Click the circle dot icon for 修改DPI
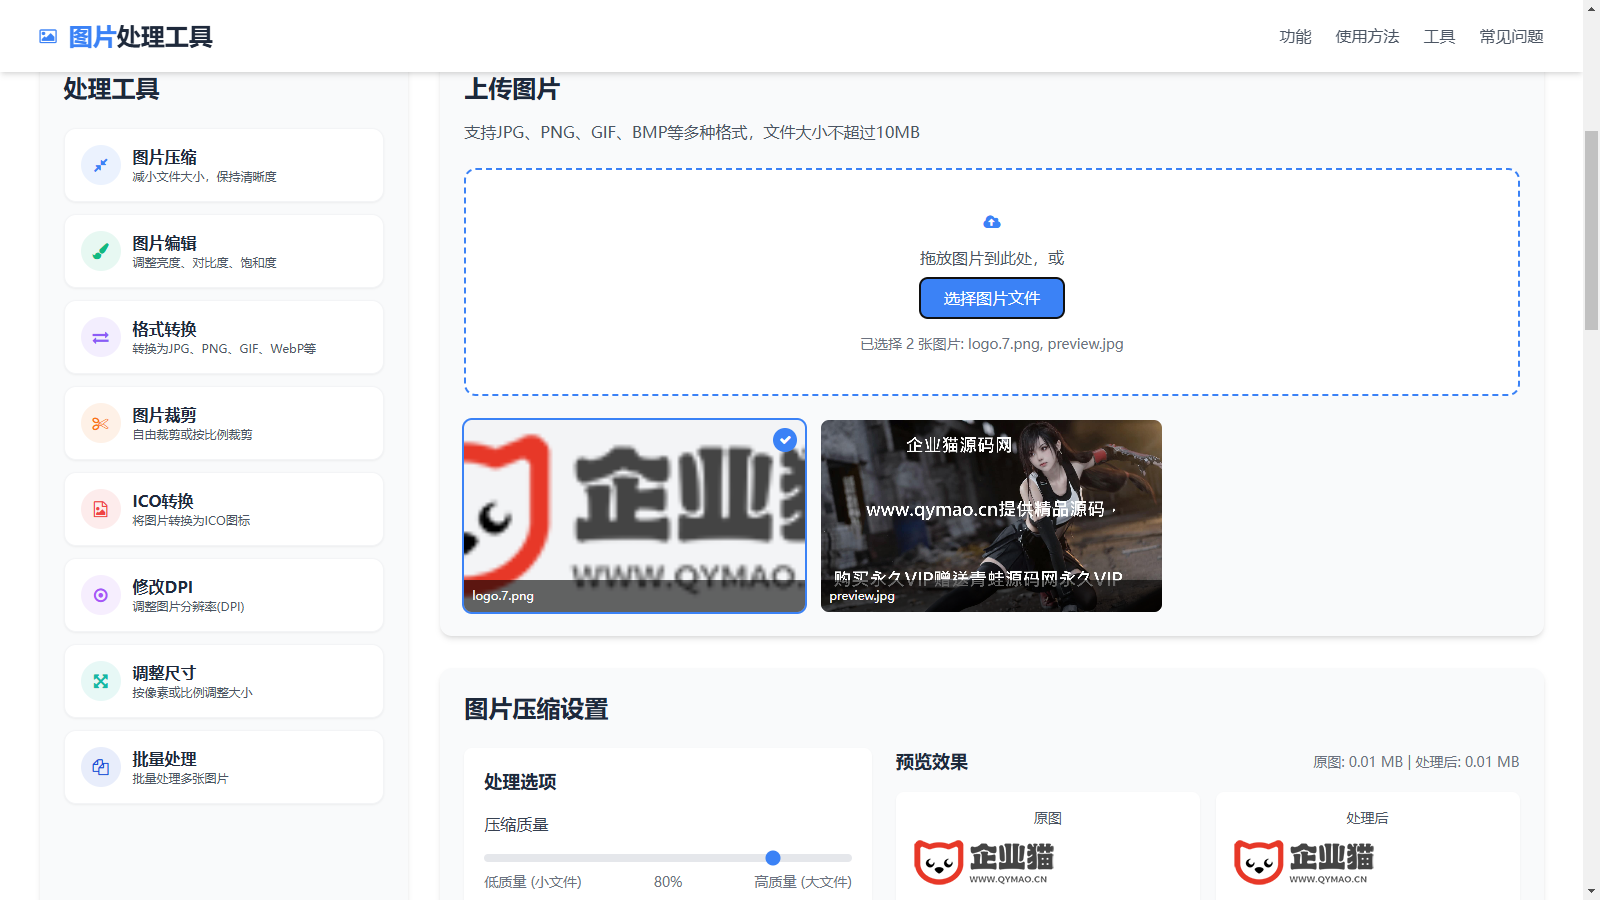The height and width of the screenshot is (900, 1600). point(101,595)
